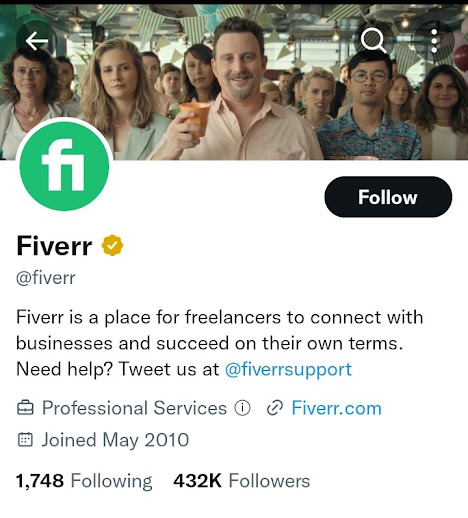Tap the Professional Services category label

click(x=134, y=408)
